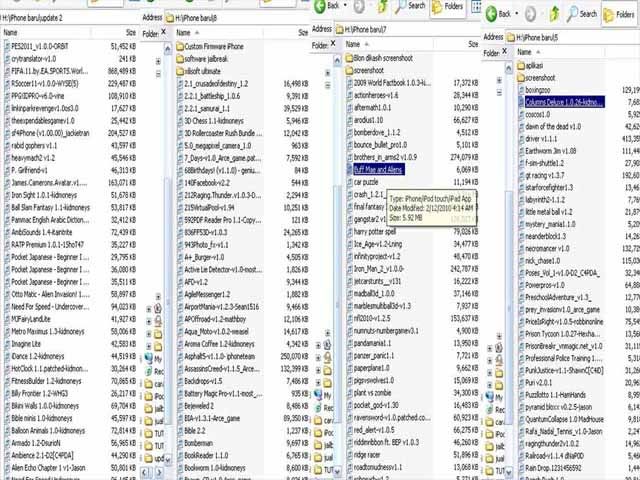Screen dimensions: 640x480
Task: Close the Folders pane in the iPhone baru\7 window
Action: point(333,42)
